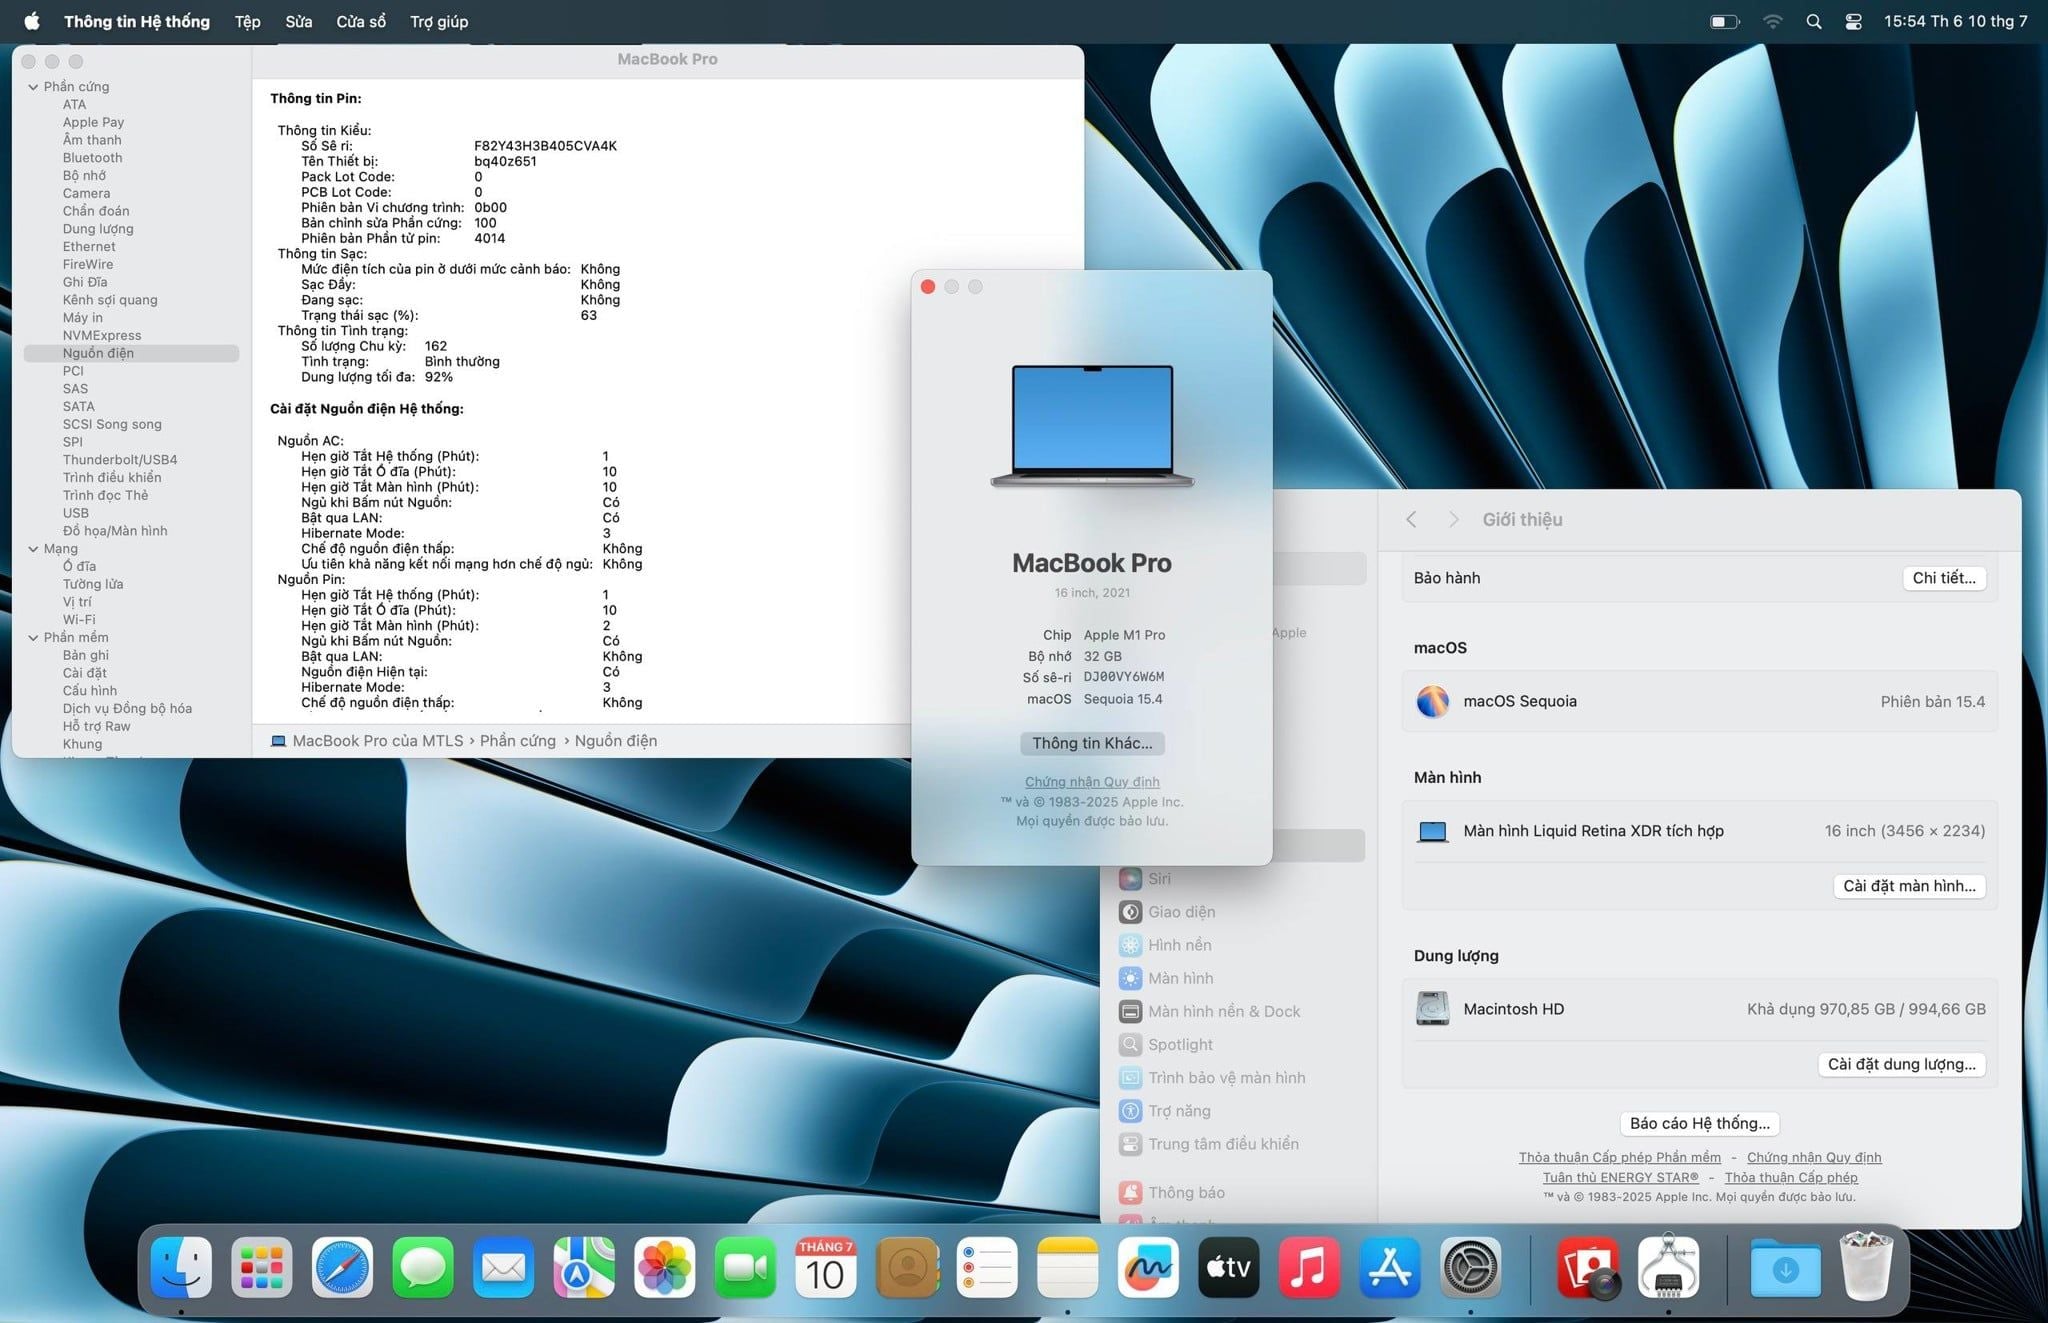Screen dimensions: 2048x1323
Task: Open the Calendar icon showing 10
Action: click(x=826, y=1268)
